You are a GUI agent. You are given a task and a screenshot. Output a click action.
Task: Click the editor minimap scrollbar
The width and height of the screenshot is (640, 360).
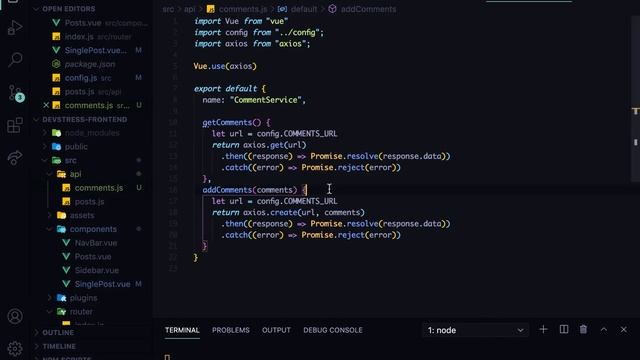pyautogui.click(x=636, y=98)
